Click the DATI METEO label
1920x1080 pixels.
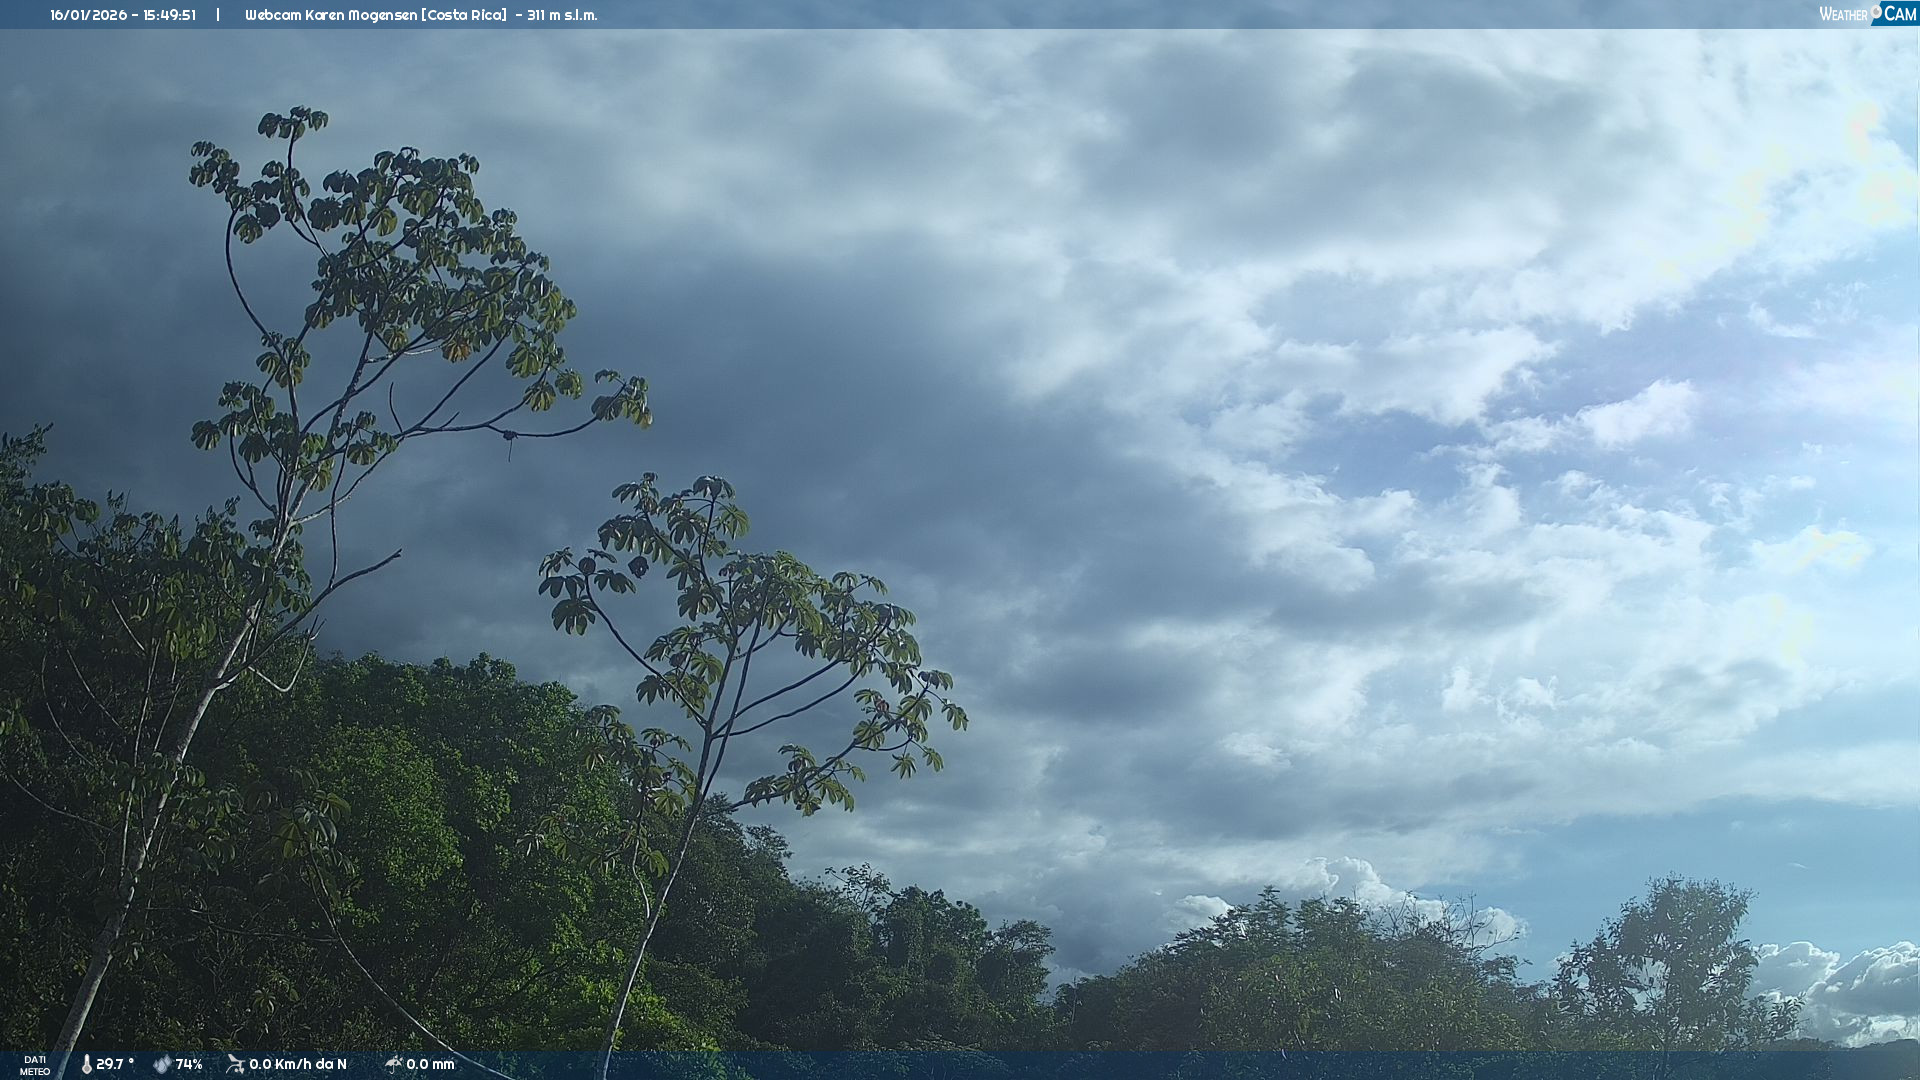pos(35,1065)
